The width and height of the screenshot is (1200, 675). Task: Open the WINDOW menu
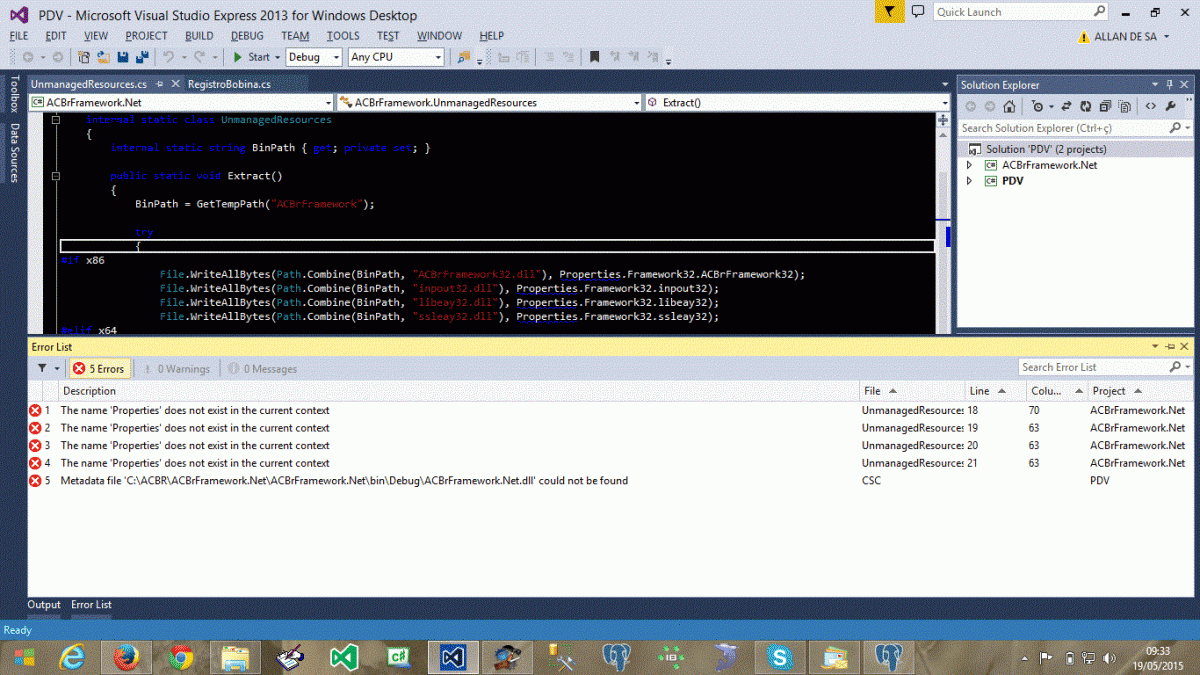[x=439, y=36]
